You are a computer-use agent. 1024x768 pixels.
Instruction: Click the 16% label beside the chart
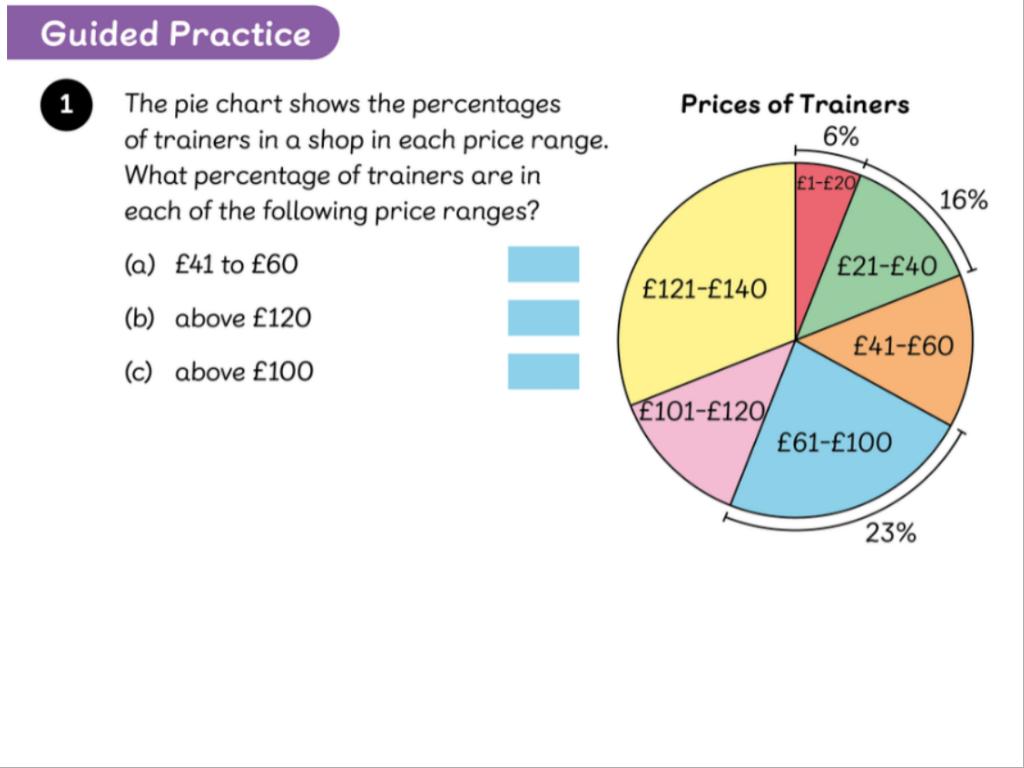pos(964,200)
